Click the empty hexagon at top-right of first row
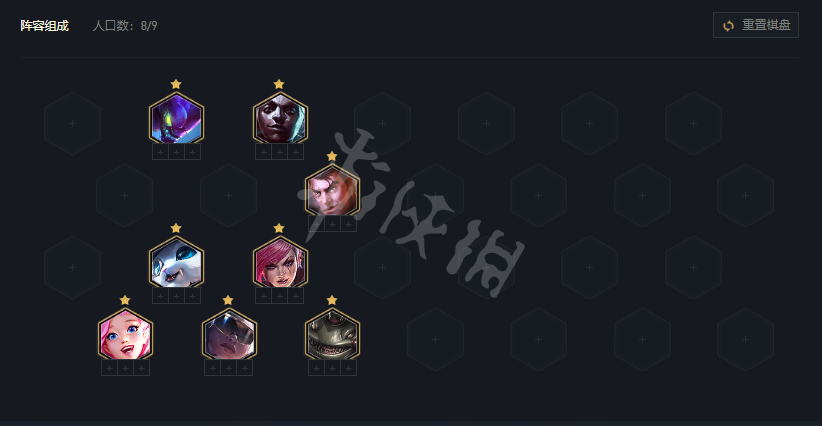 pyautogui.click(x=693, y=124)
